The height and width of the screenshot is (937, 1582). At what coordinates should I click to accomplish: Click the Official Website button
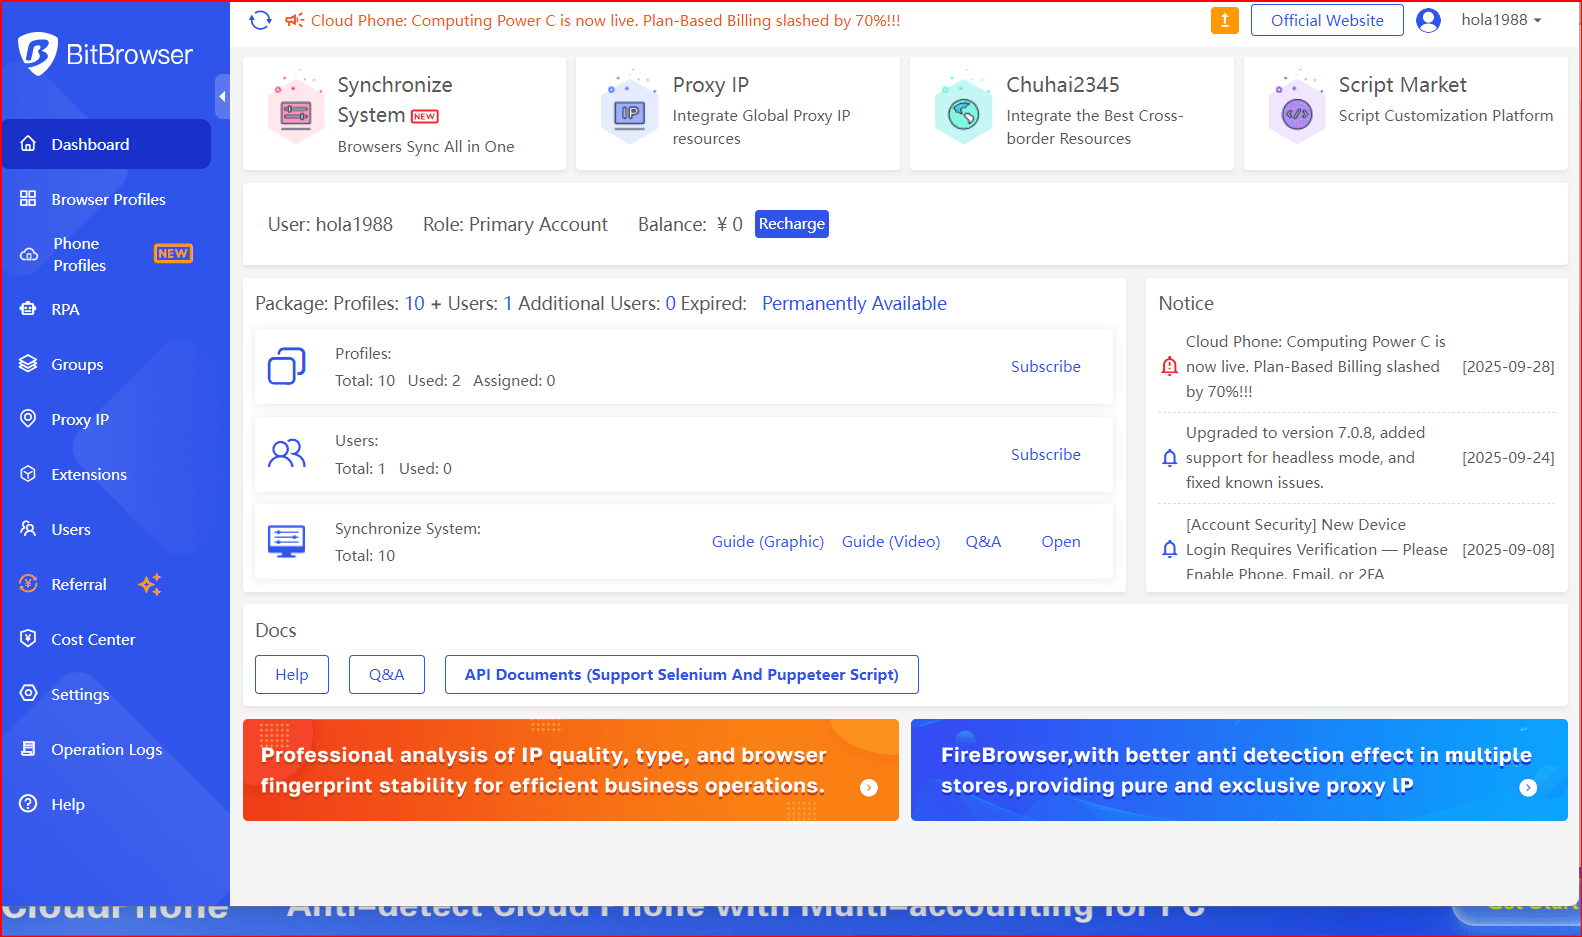click(1326, 20)
